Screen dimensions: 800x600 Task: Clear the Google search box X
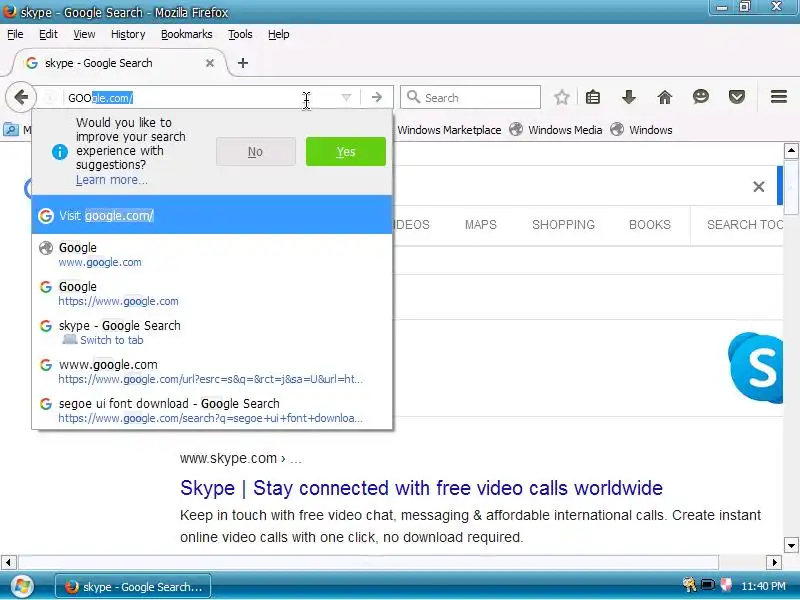coord(759,187)
